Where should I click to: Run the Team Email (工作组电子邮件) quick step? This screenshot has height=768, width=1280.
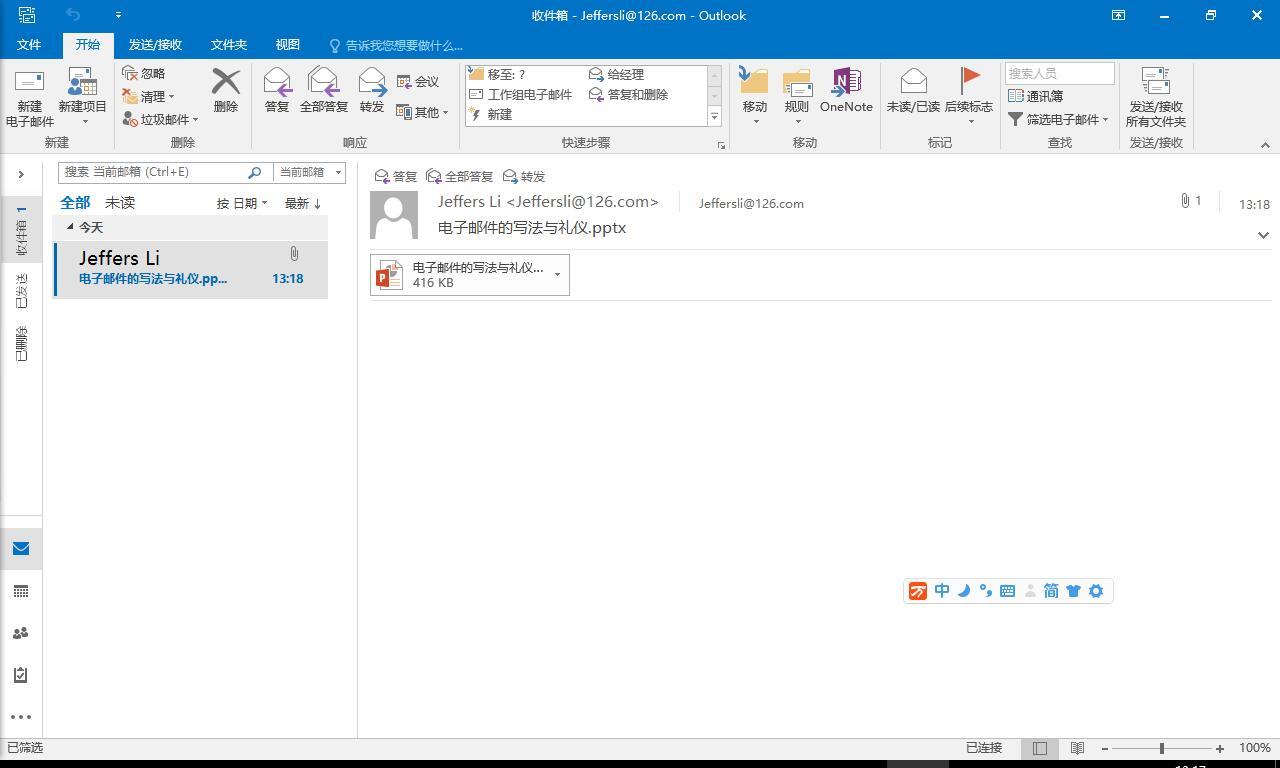click(x=521, y=94)
